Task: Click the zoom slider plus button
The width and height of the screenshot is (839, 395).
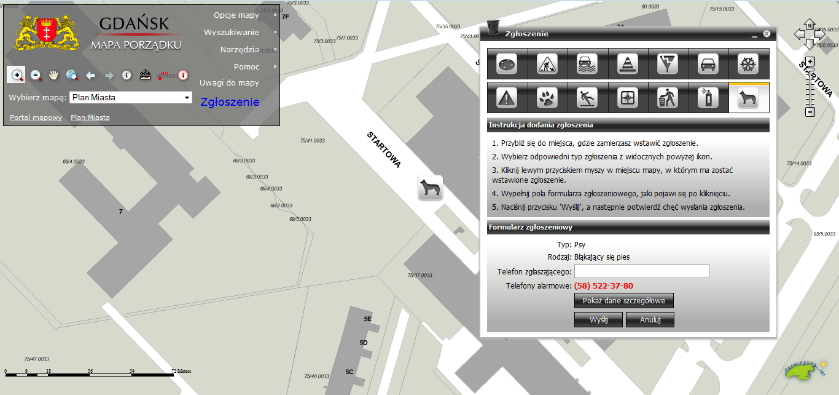Action: point(810,62)
